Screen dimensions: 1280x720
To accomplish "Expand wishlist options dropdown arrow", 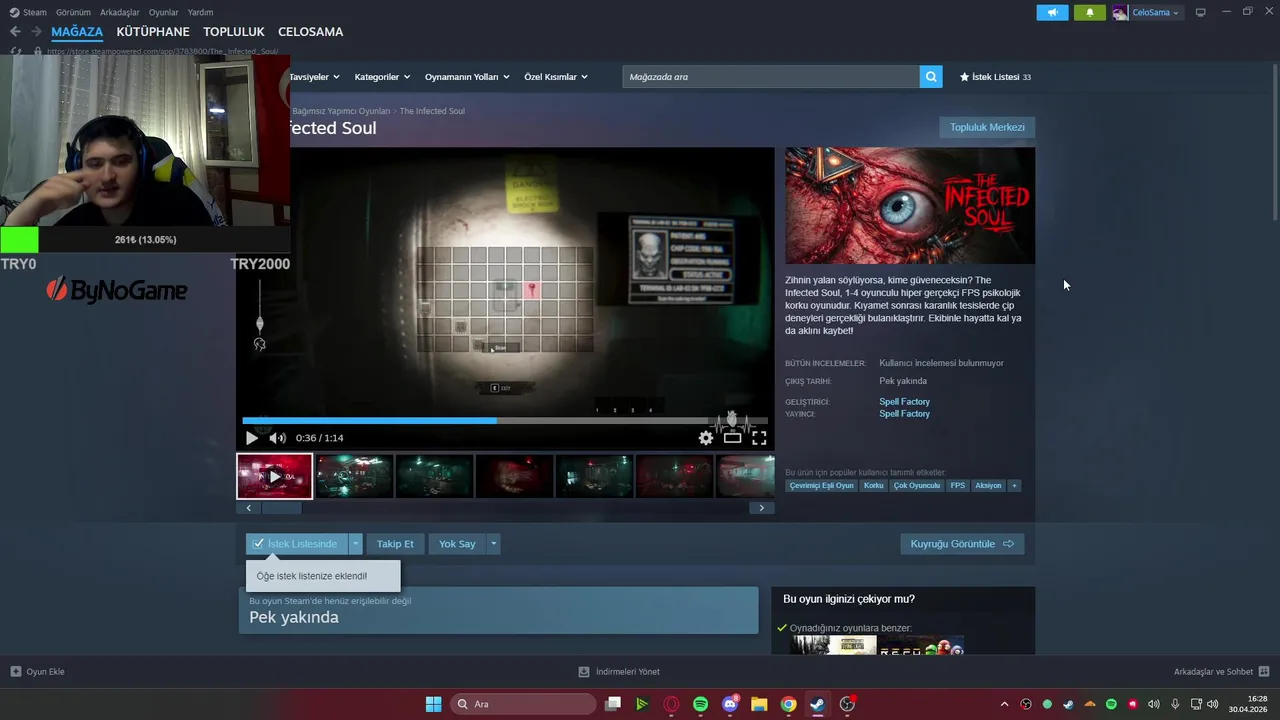I will point(355,544).
